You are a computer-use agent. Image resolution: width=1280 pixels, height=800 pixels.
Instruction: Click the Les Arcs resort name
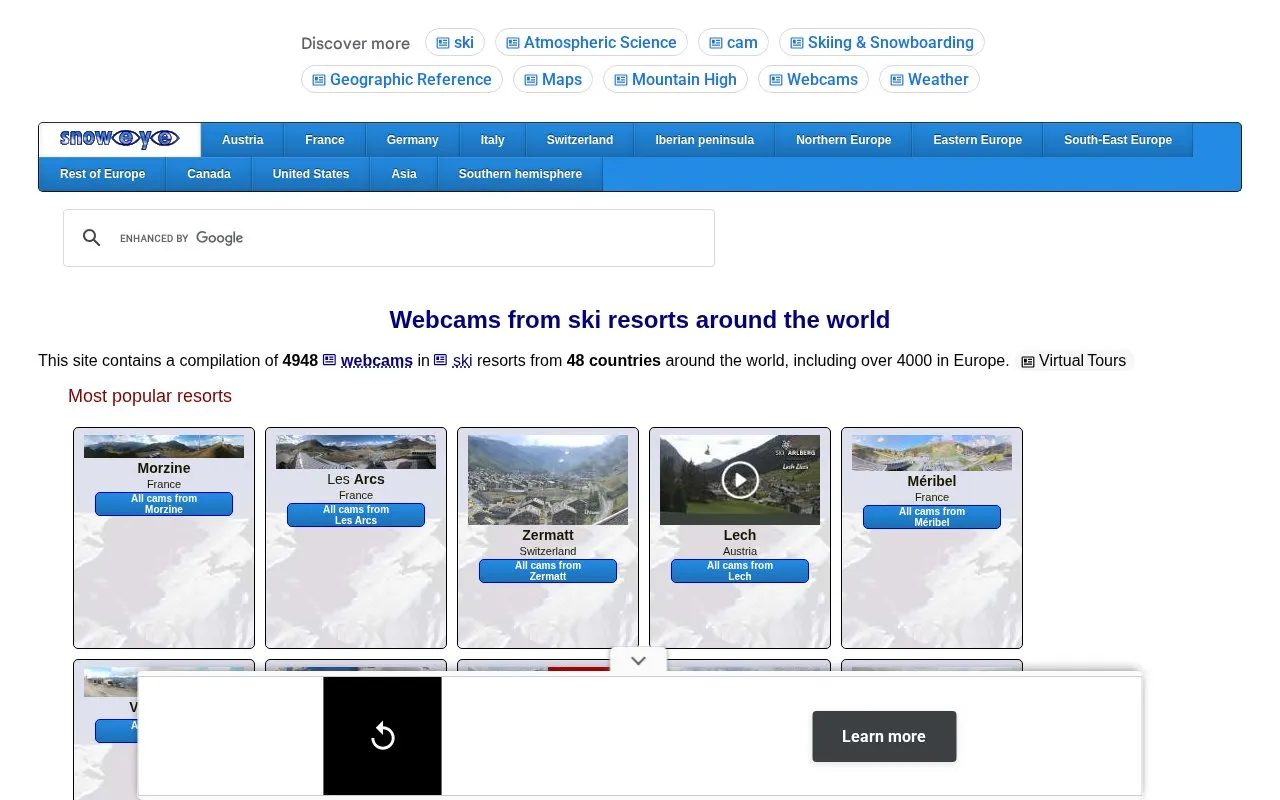356,479
